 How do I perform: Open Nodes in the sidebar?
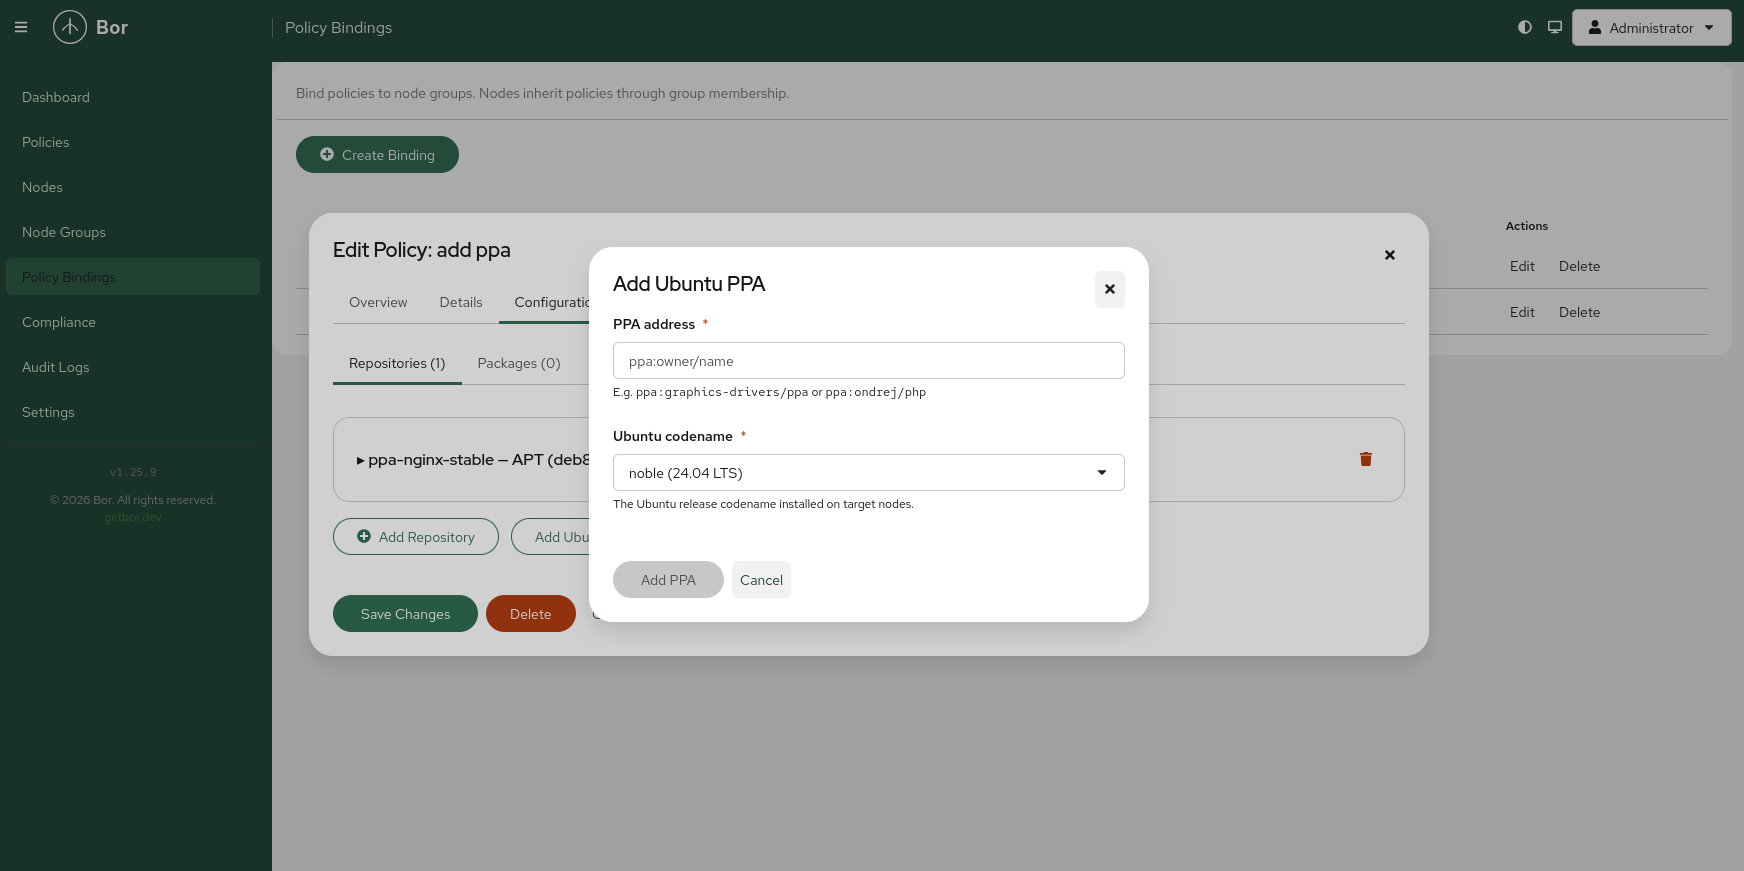(x=133, y=187)
